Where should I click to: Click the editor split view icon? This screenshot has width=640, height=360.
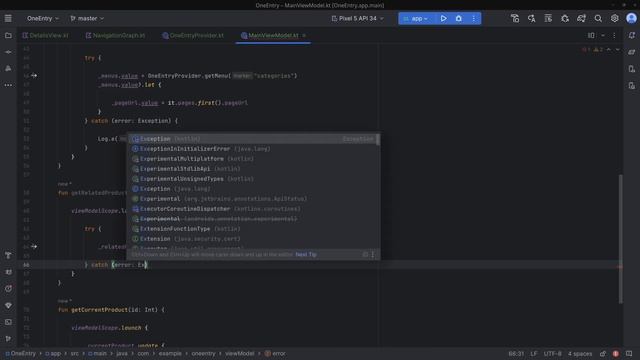[591, 36]
